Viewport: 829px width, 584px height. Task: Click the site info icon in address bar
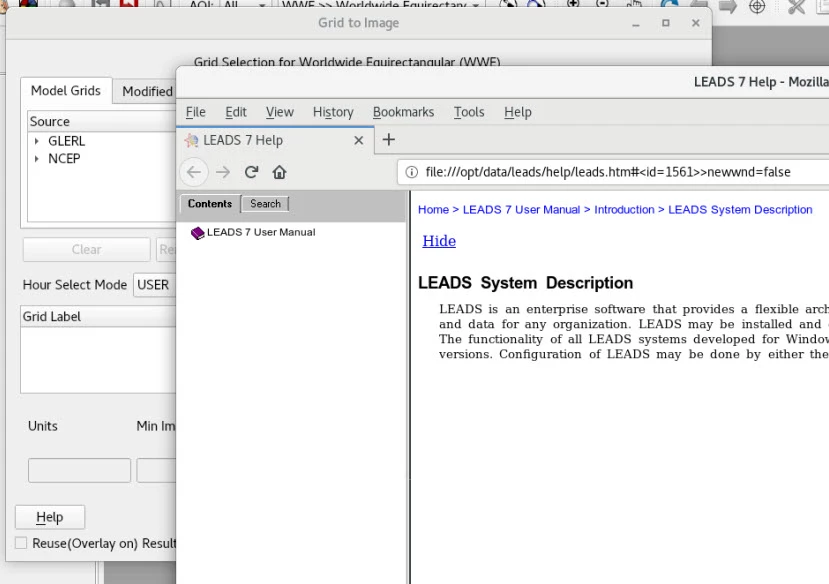click(x=411, y=172)
